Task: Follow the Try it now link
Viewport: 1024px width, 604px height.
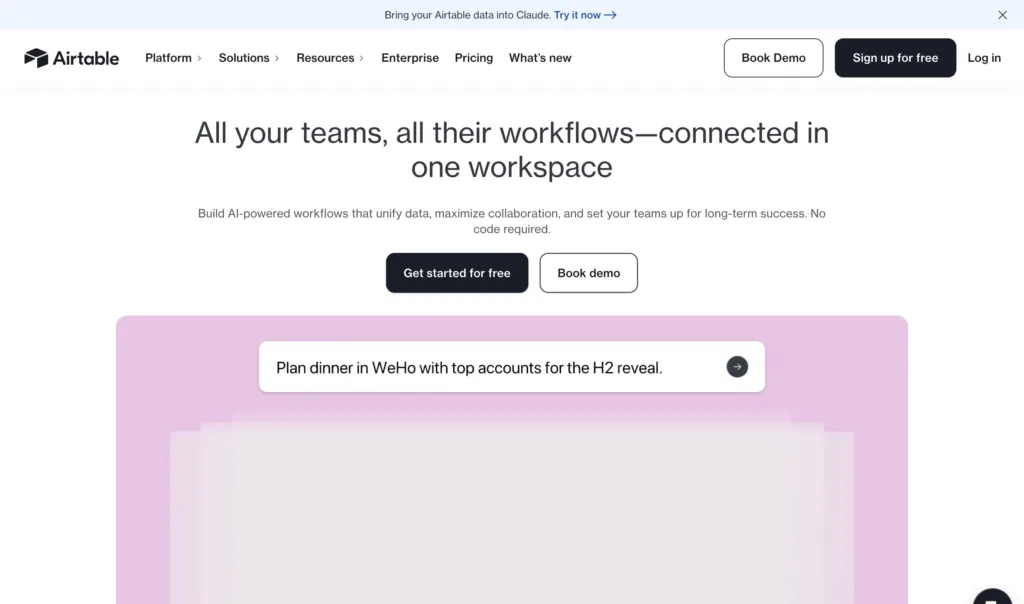Action: (x=584, y=15)
